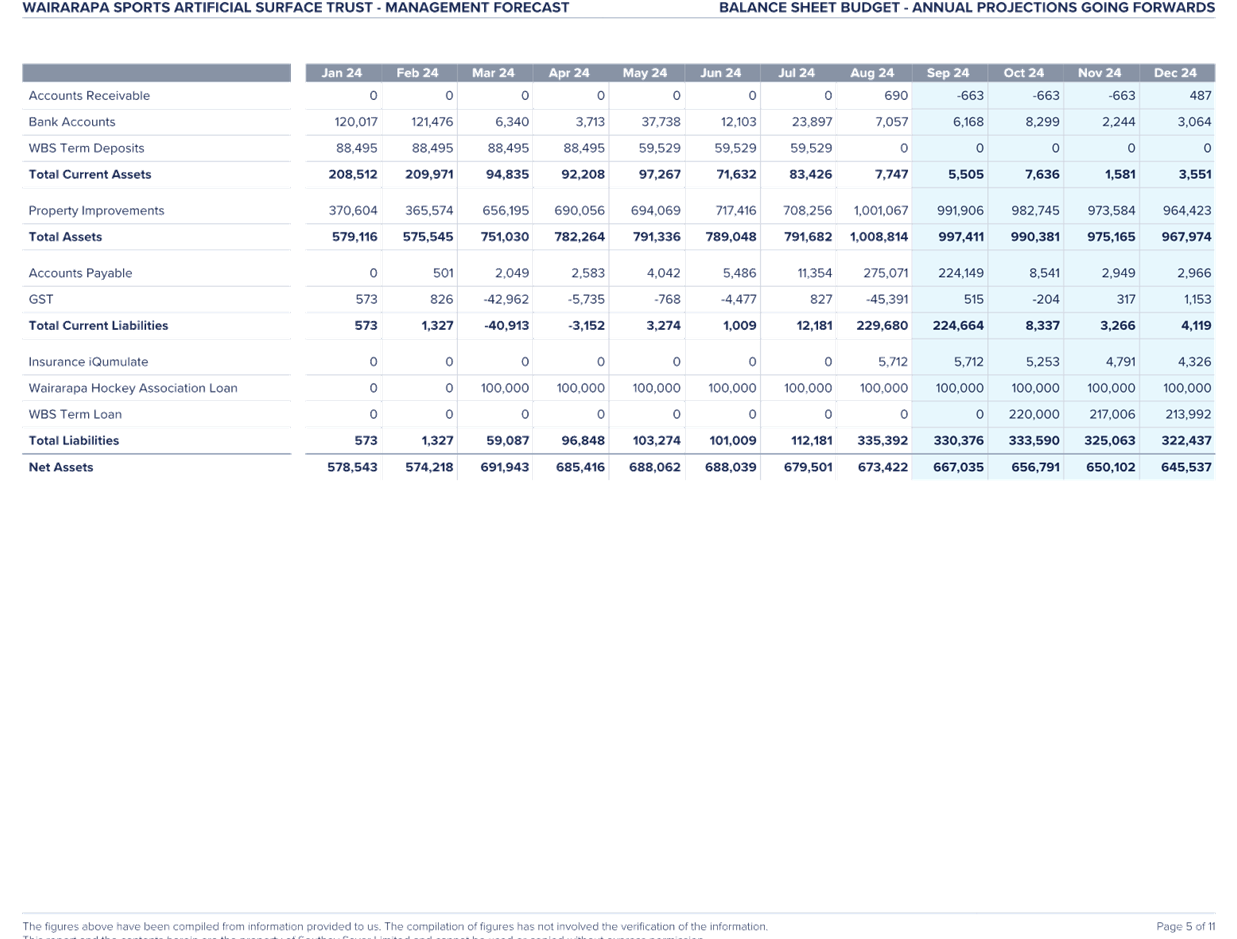Click the Sep 24 column header
This screenshot has width=1237, height=939.
tap(947, 72)
